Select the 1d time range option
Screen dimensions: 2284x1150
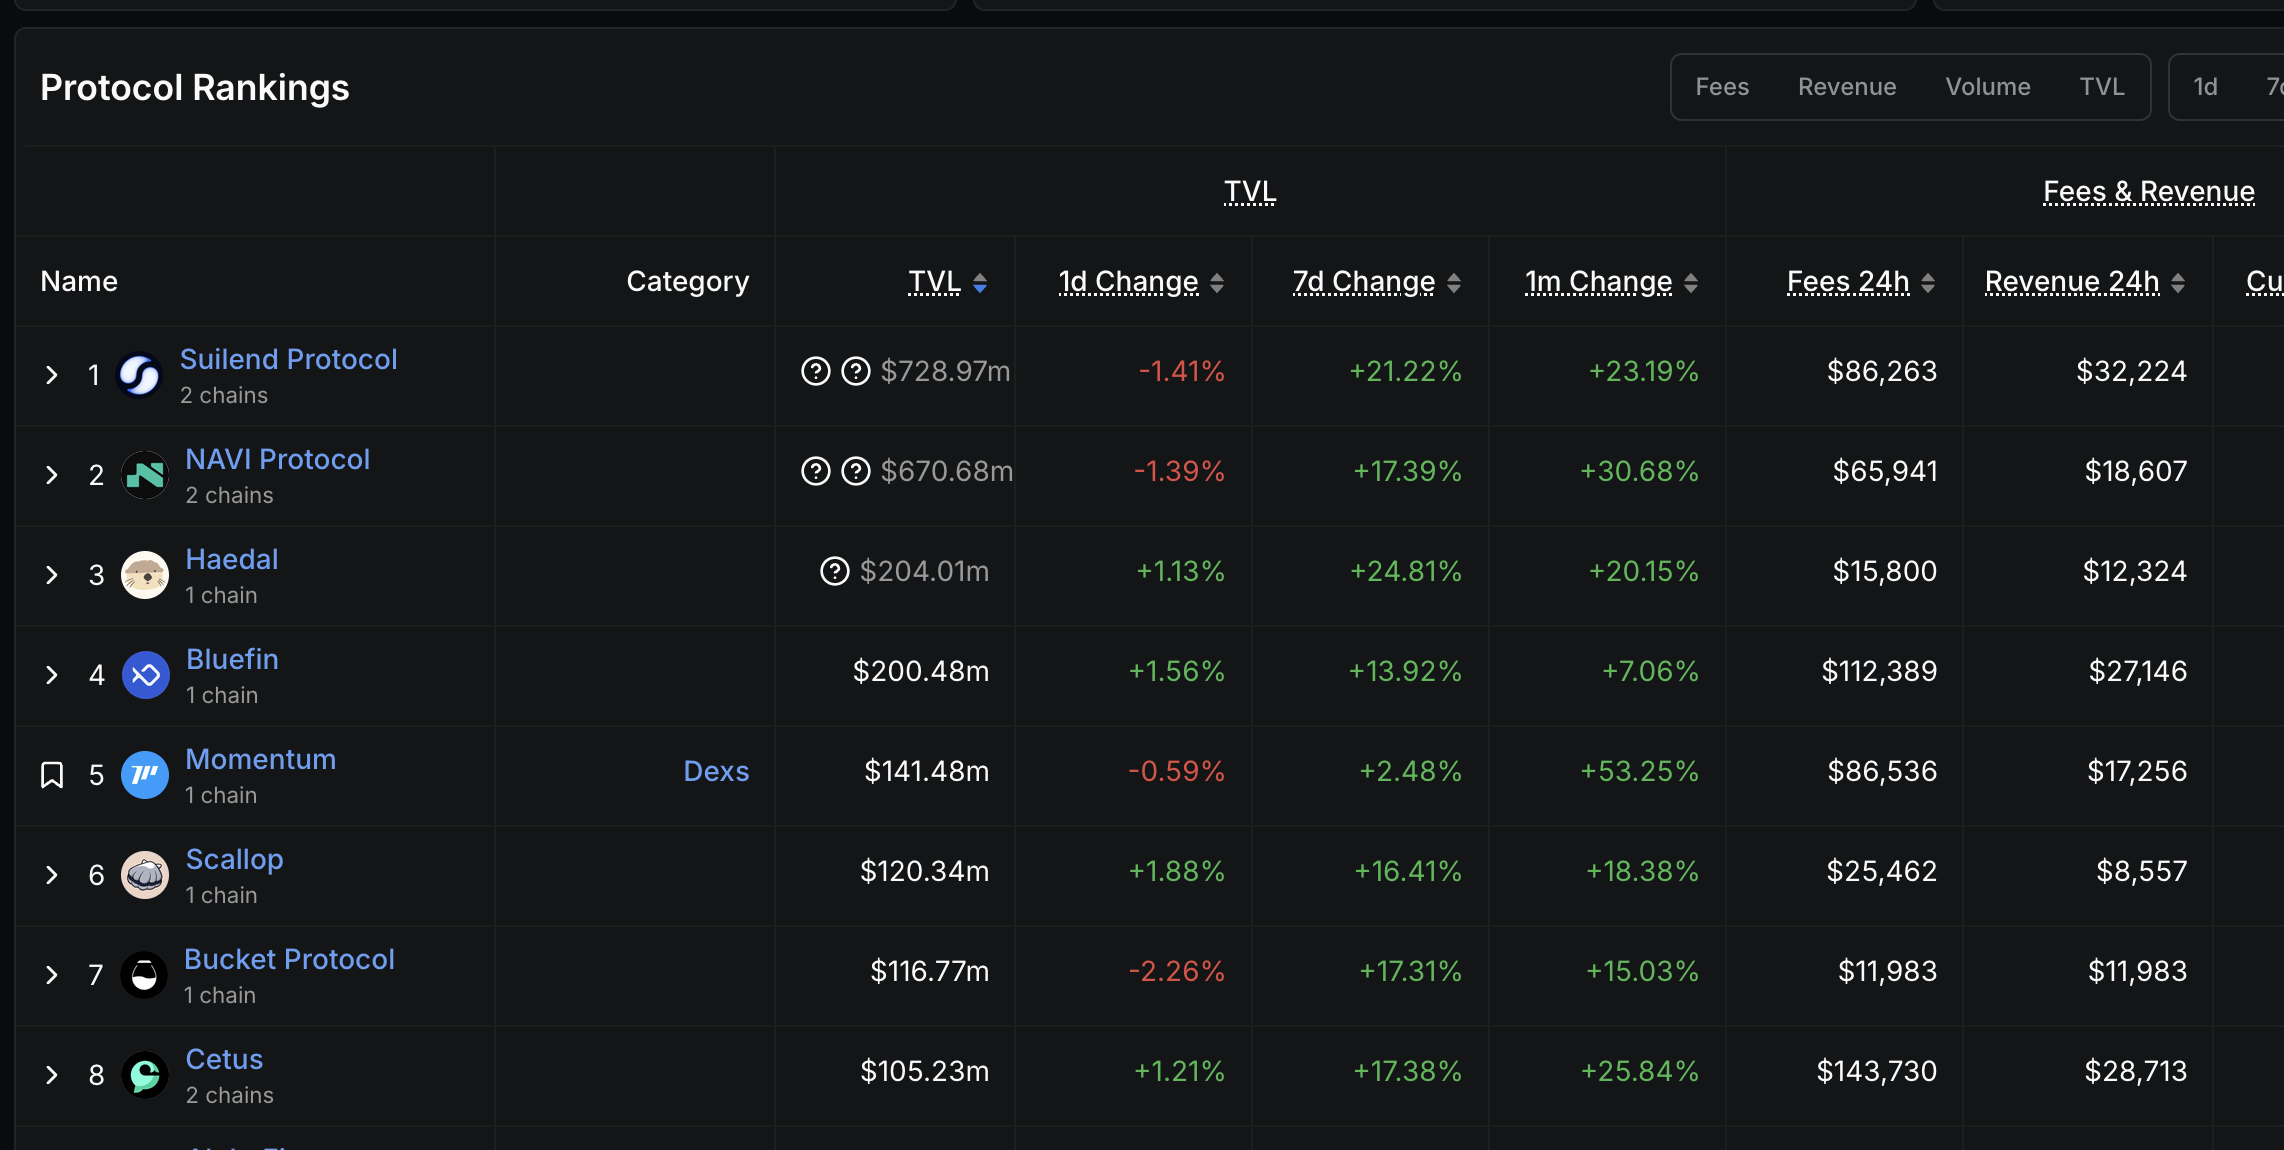2205,87
